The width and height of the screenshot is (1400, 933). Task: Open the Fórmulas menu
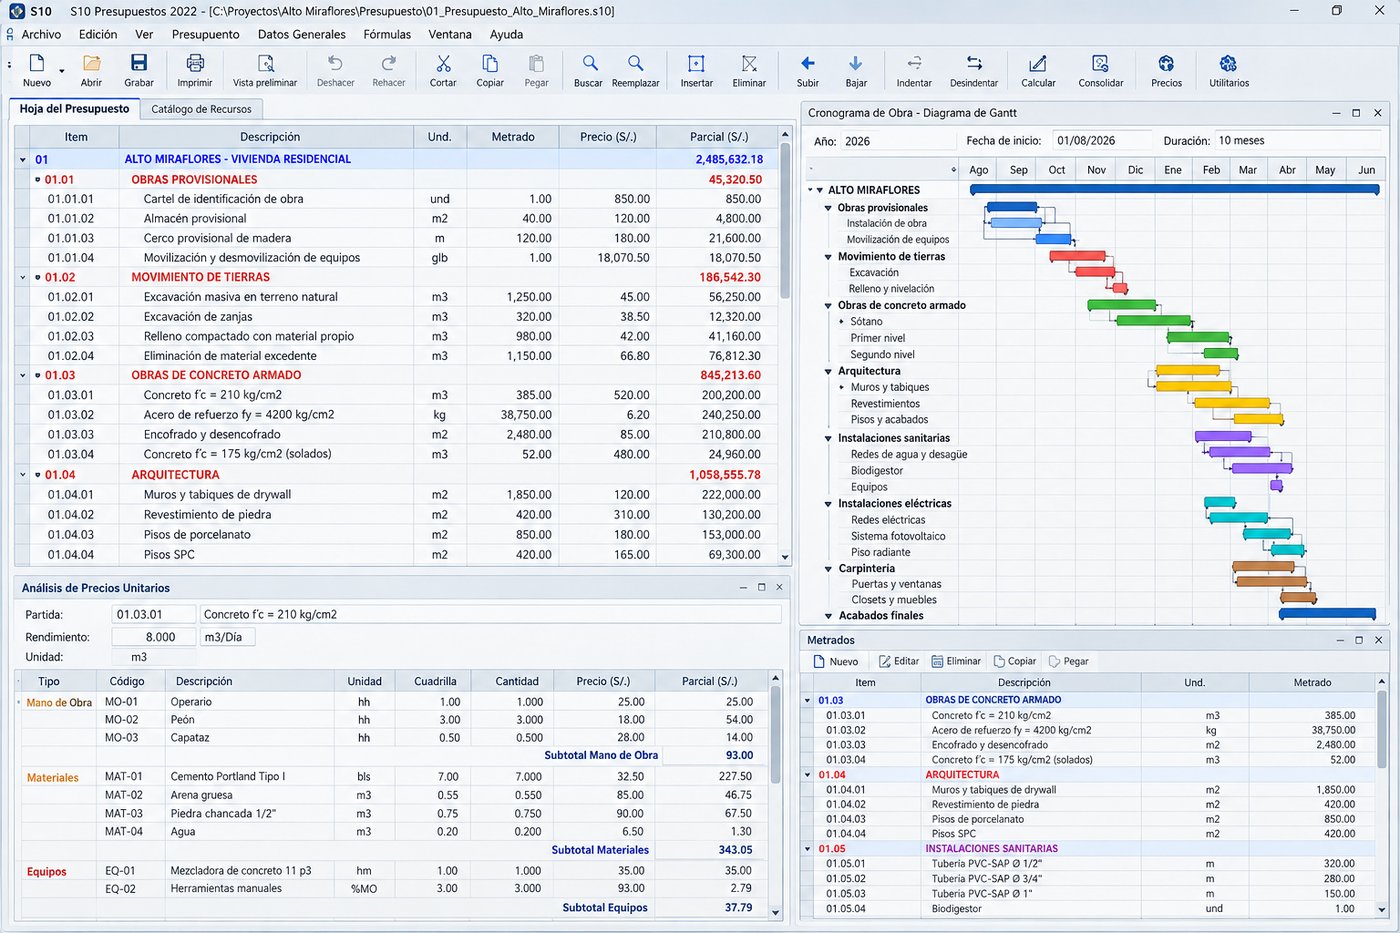[x=387, y=34]
